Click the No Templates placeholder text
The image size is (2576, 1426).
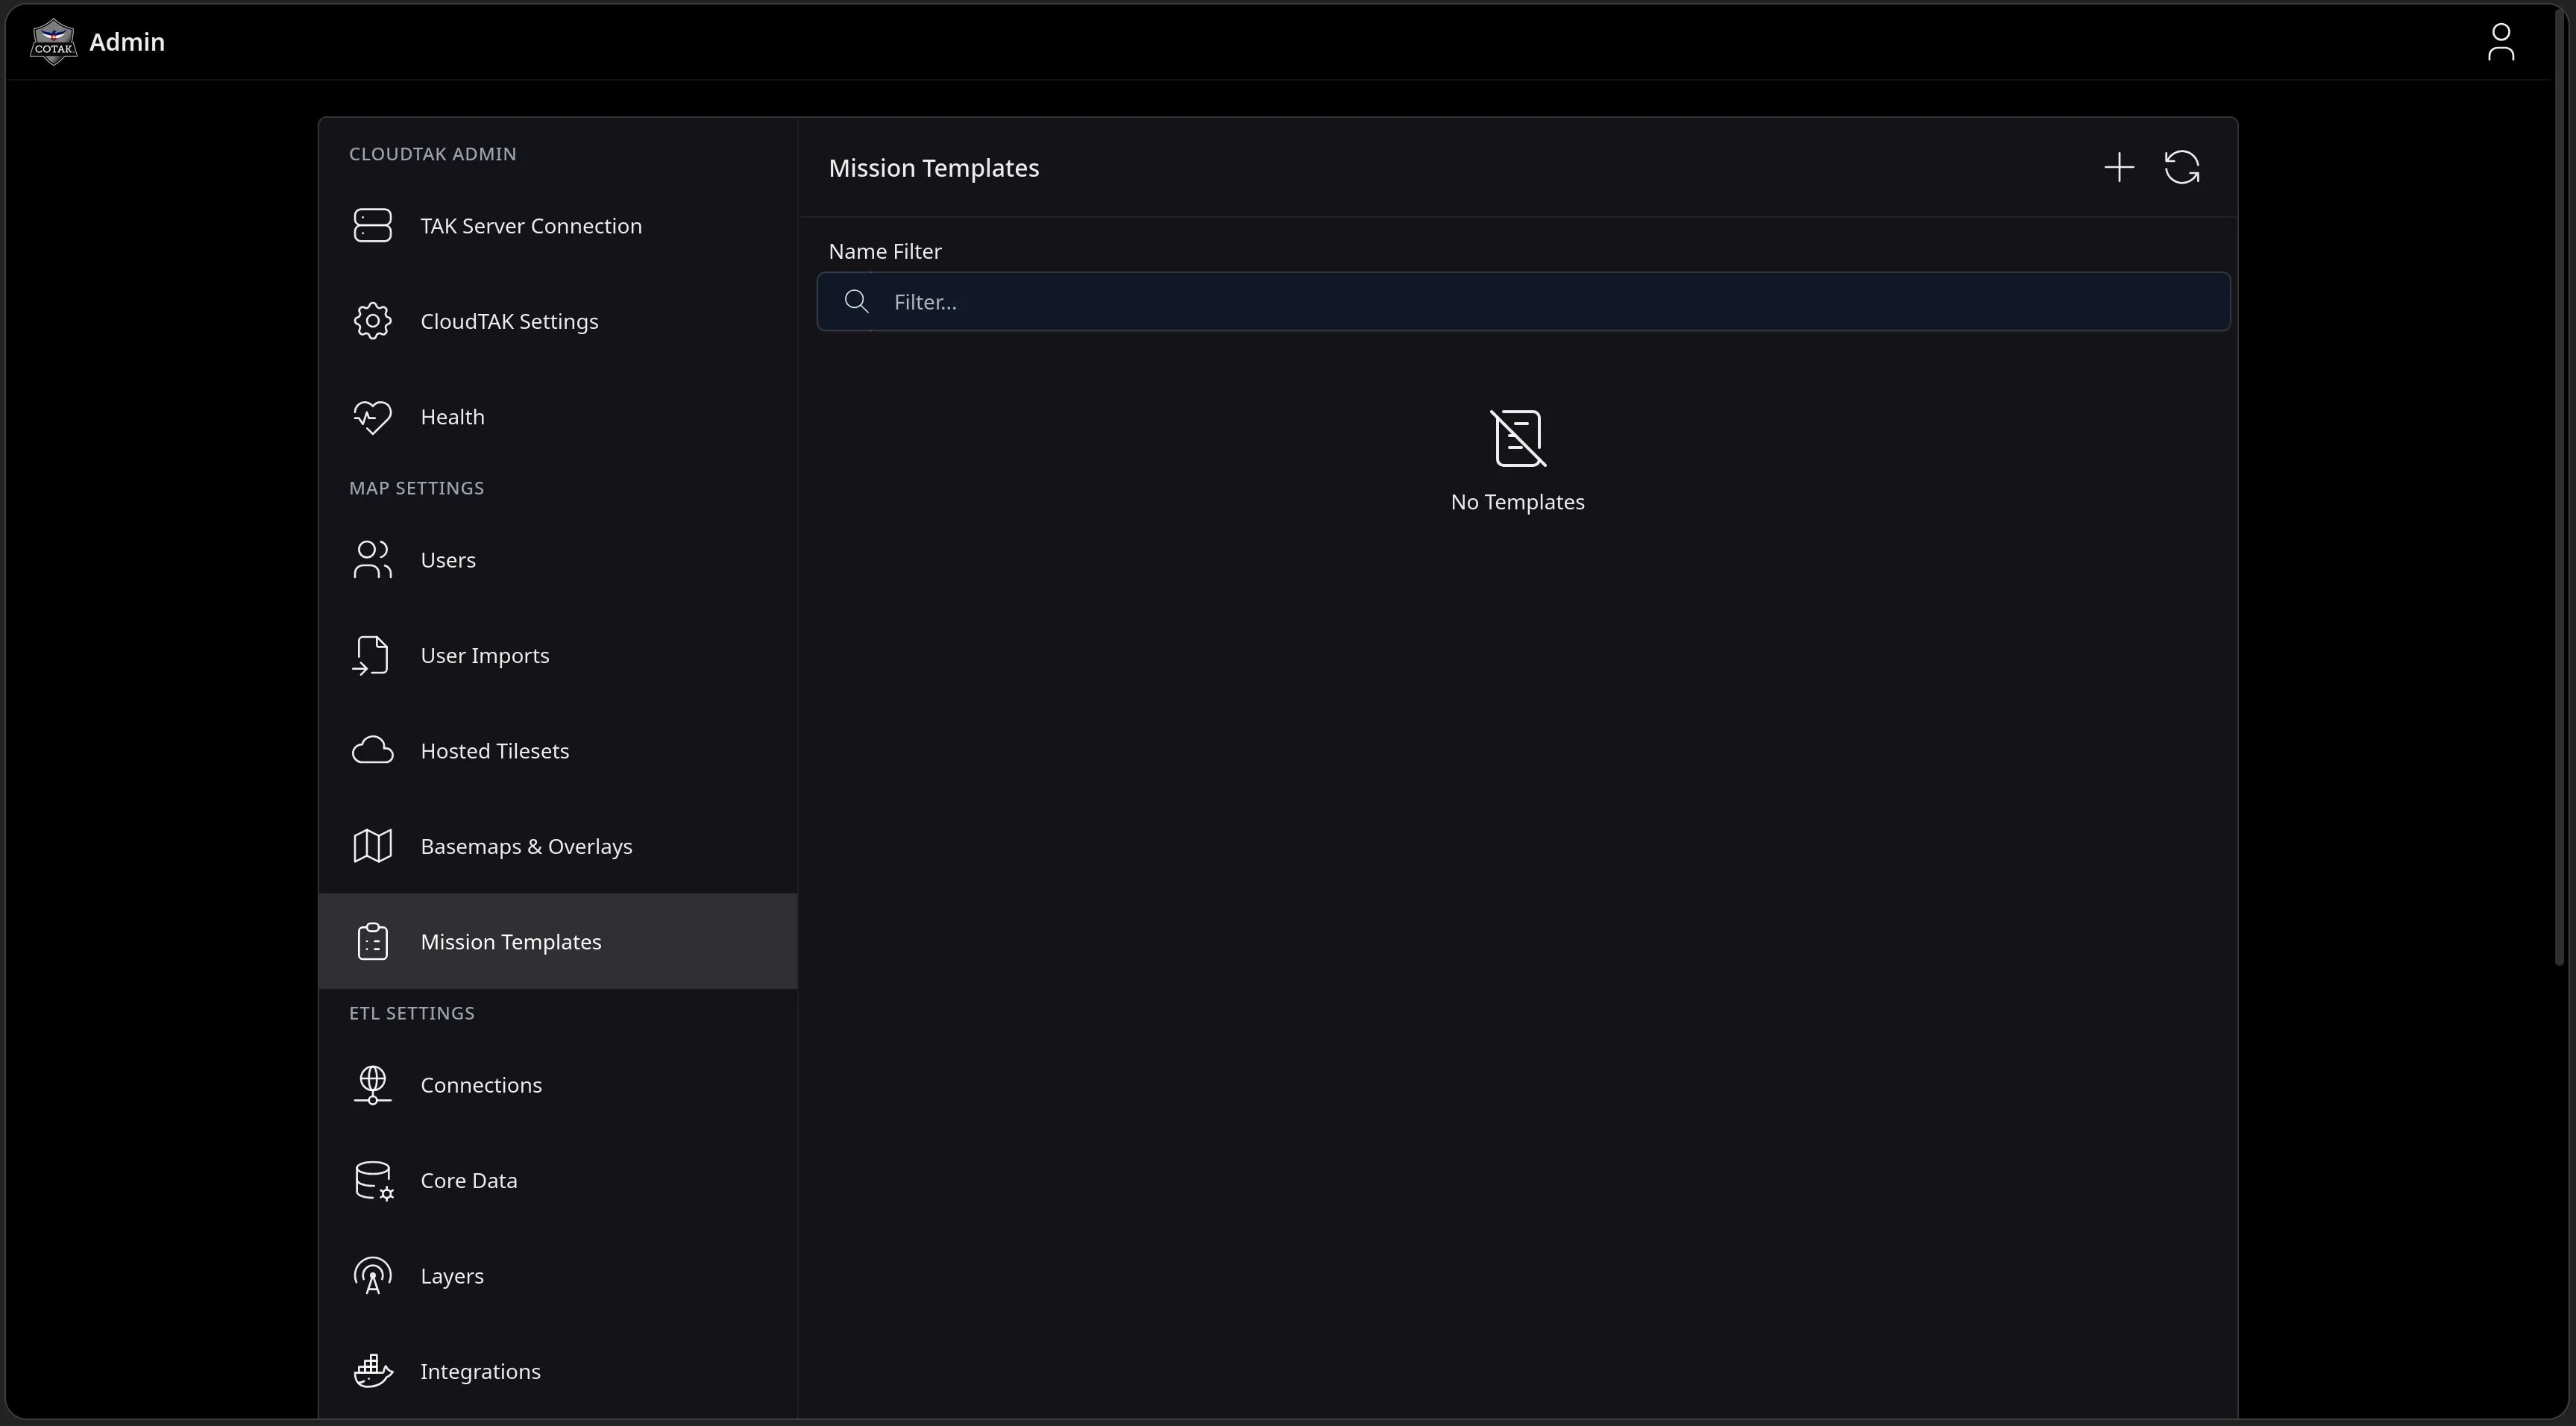pos(1518,502)
